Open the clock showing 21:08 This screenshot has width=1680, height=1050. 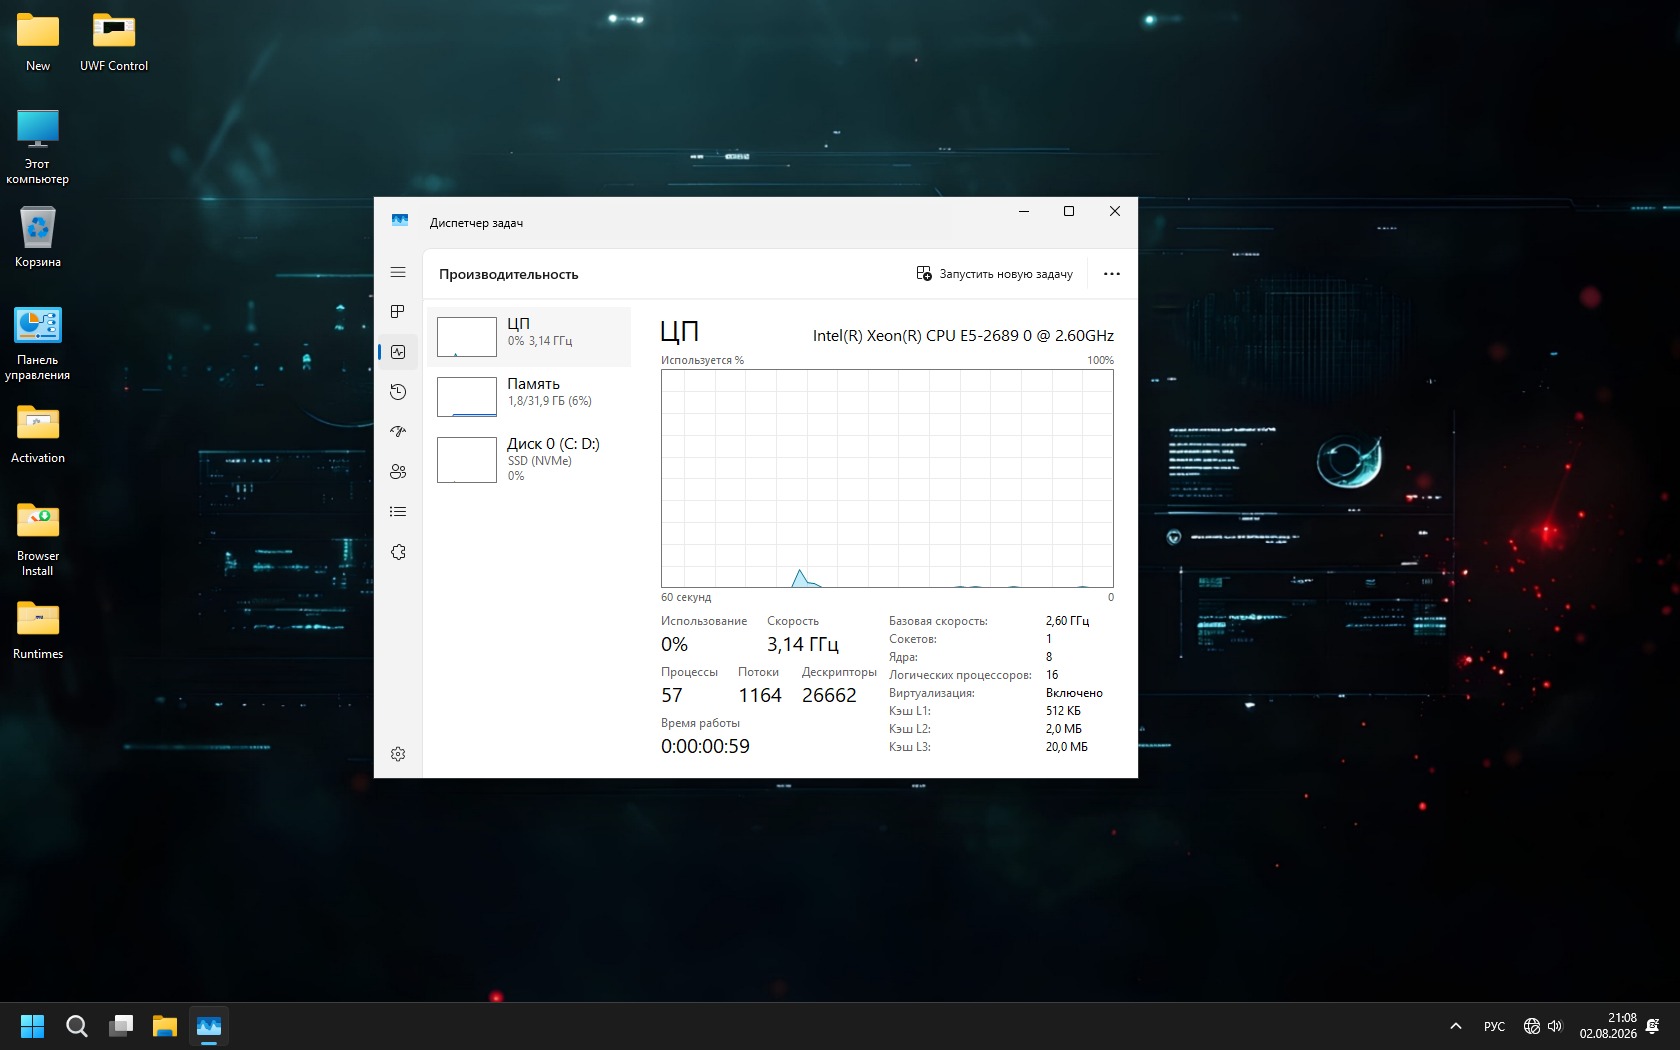tap(1608, 1026)
